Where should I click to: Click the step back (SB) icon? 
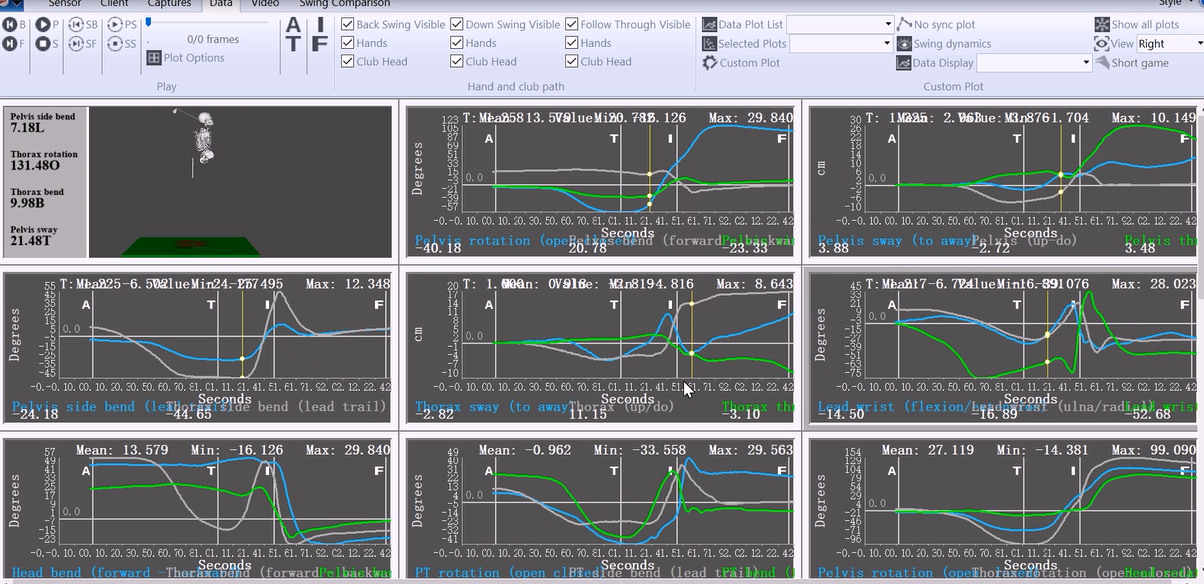[75, 24]
